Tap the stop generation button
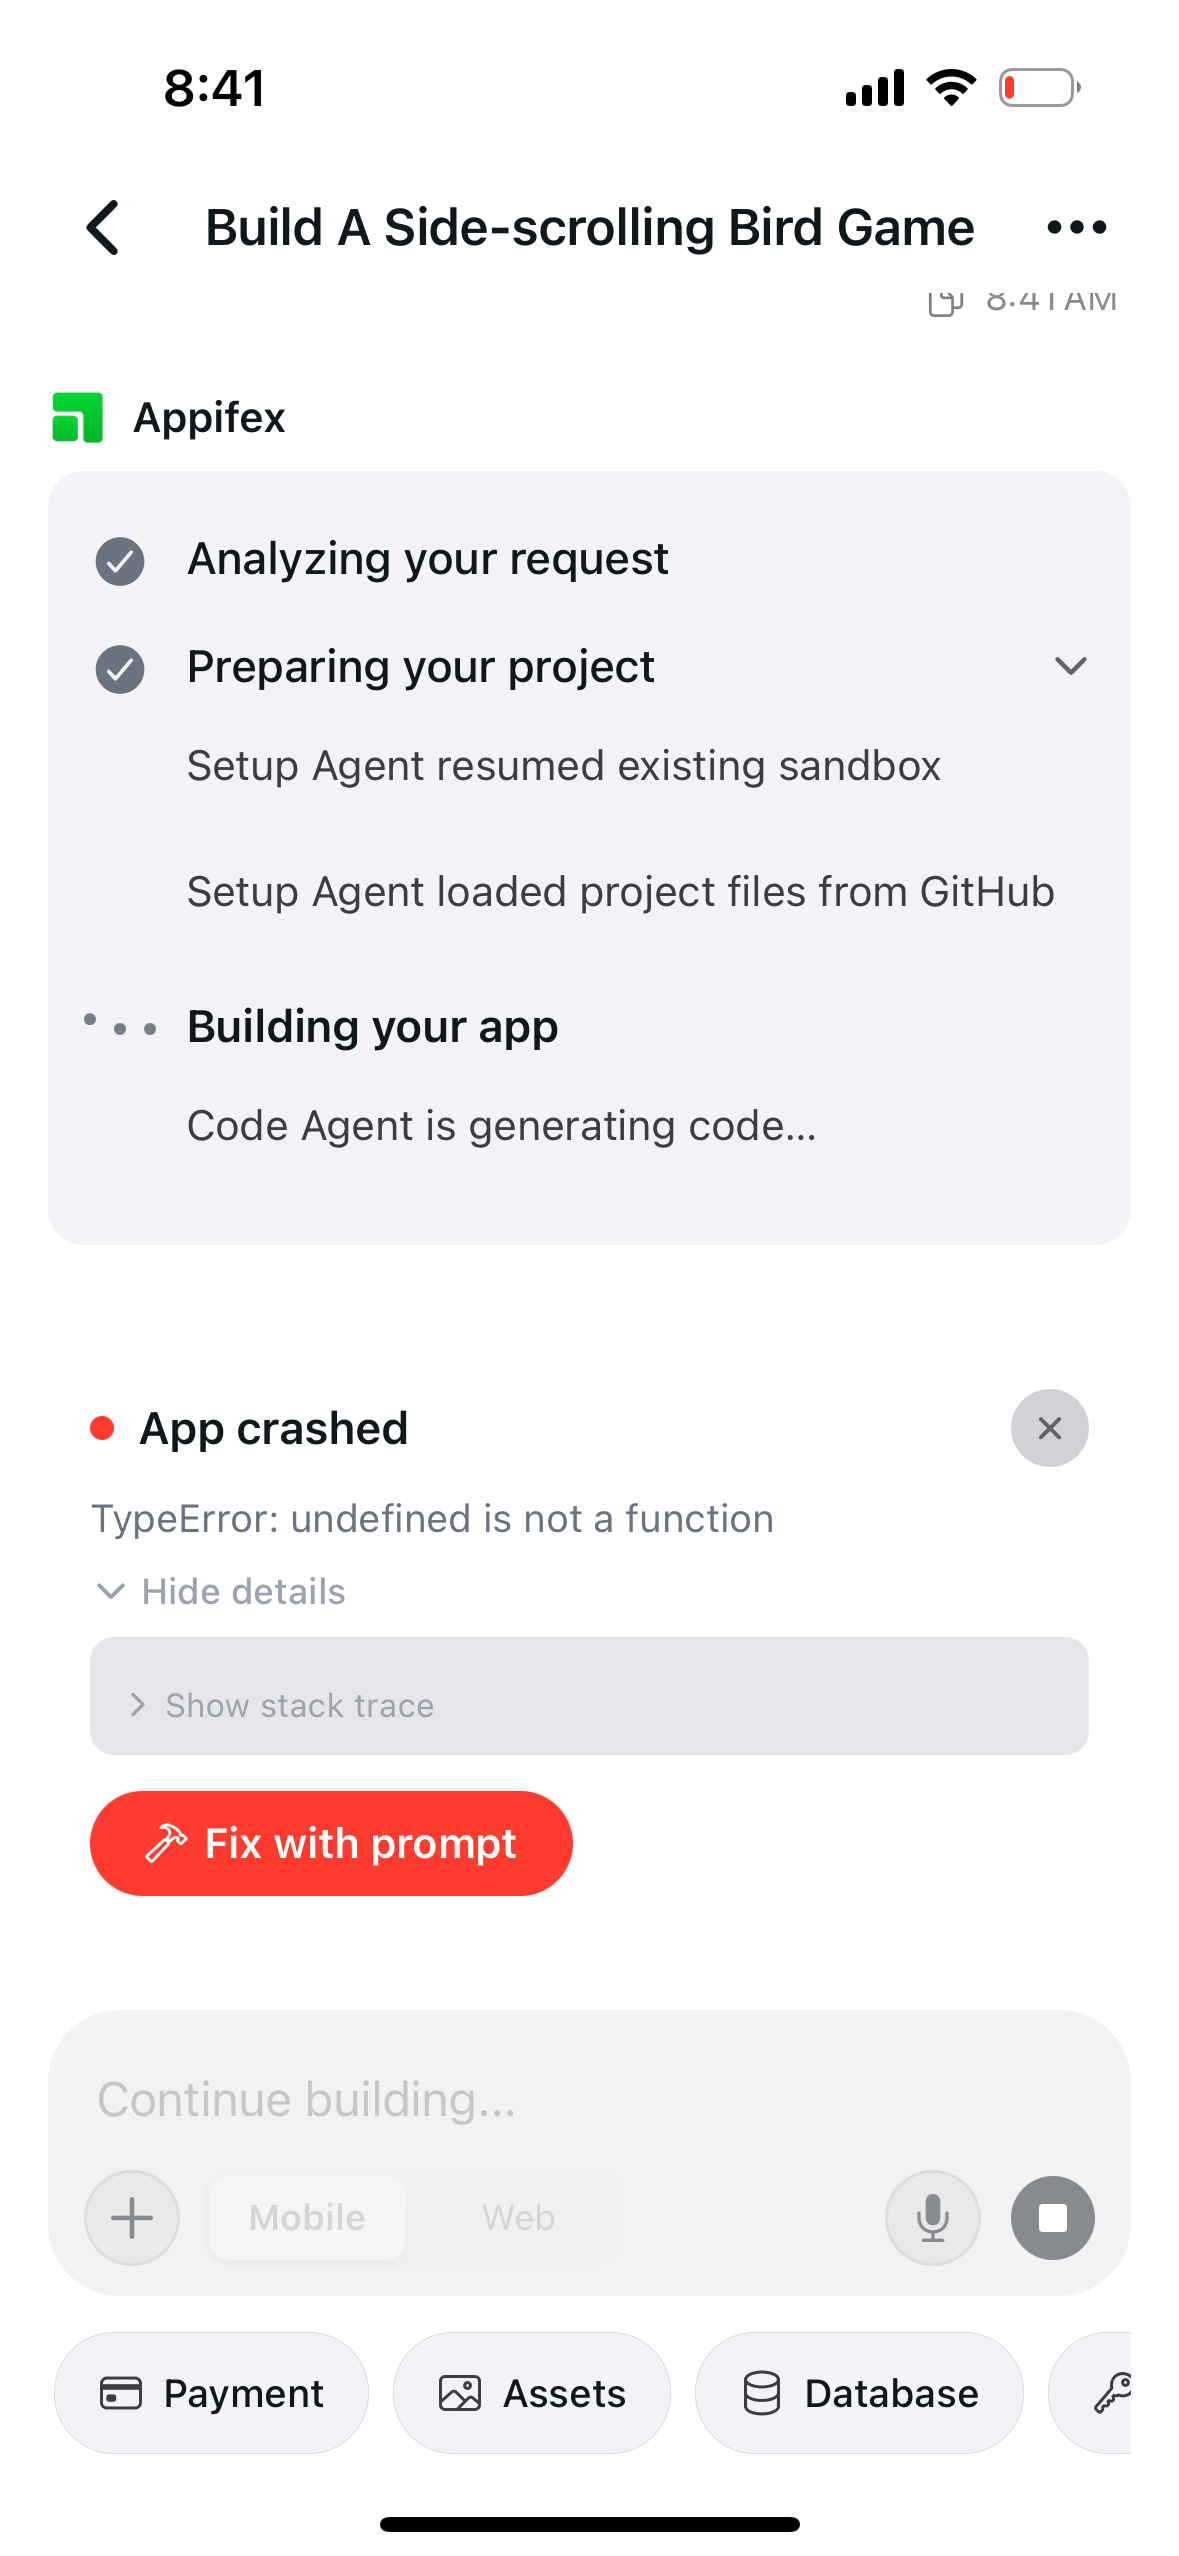 1052,2218
